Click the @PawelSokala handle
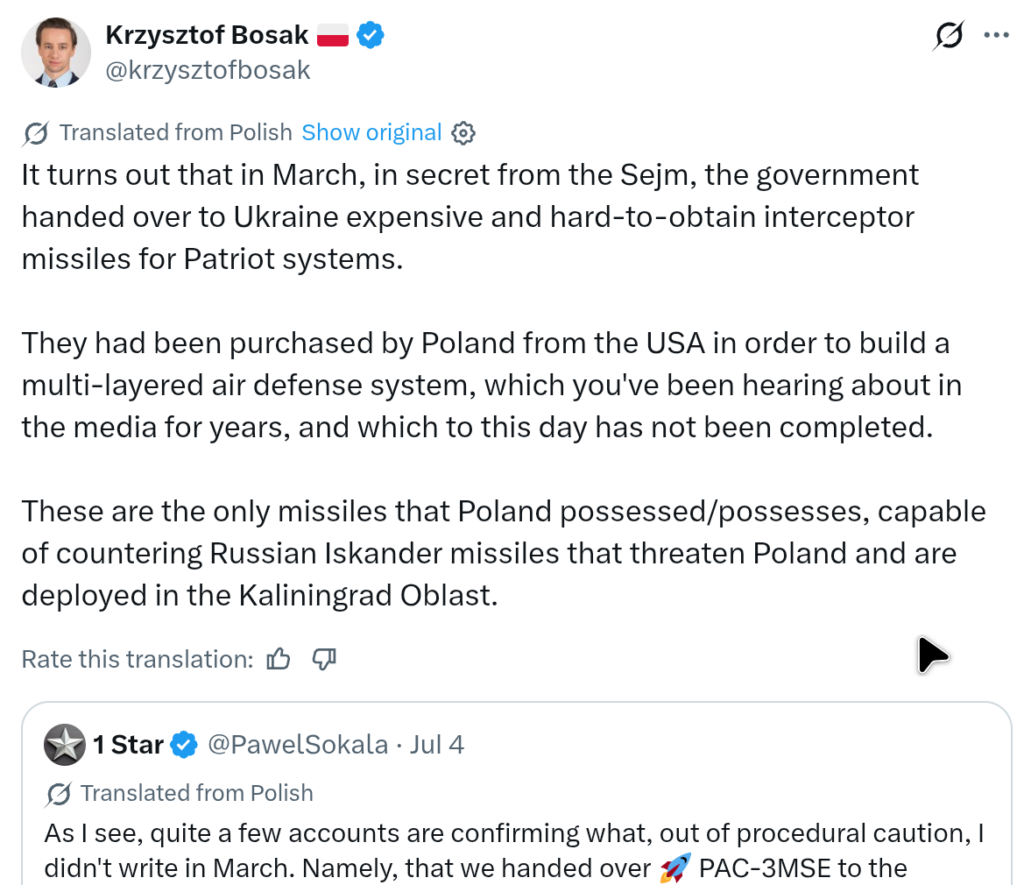 point(298,745)
